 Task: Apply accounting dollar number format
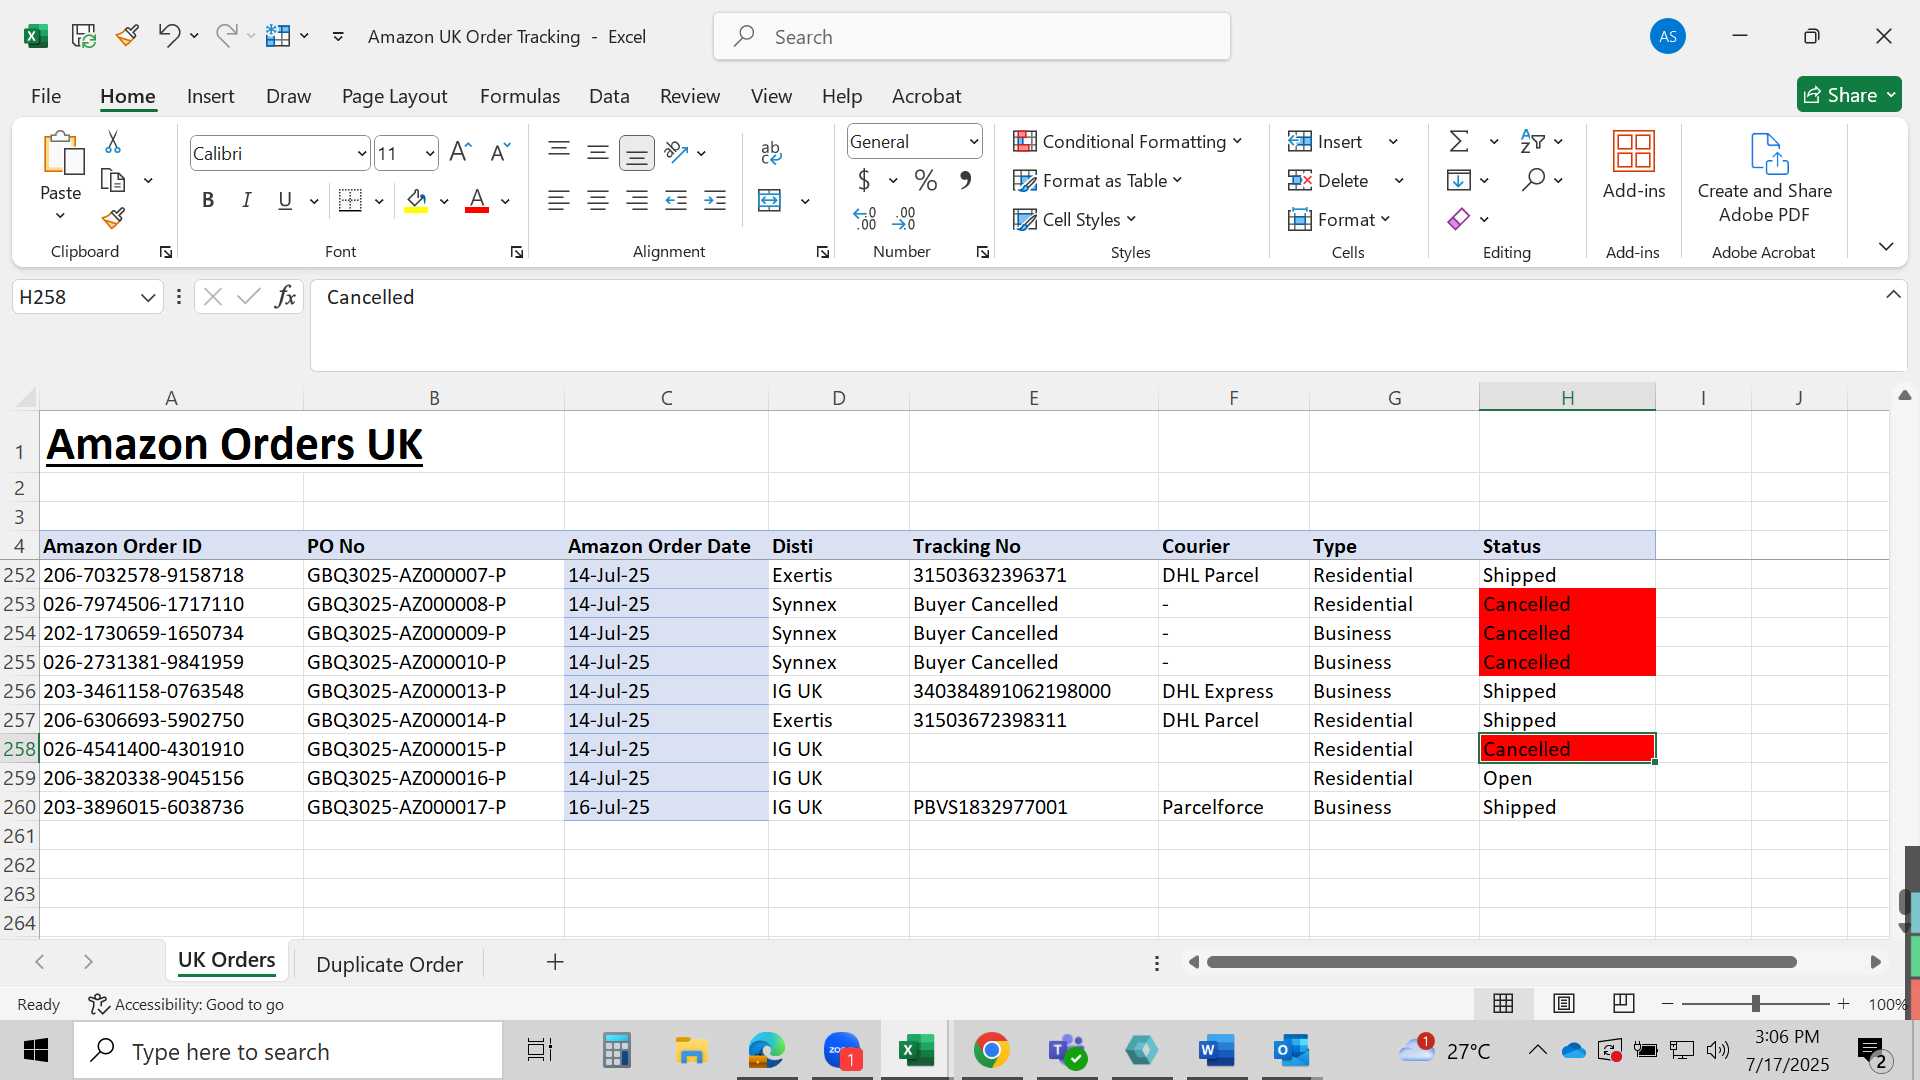click(x=864, y=180)
